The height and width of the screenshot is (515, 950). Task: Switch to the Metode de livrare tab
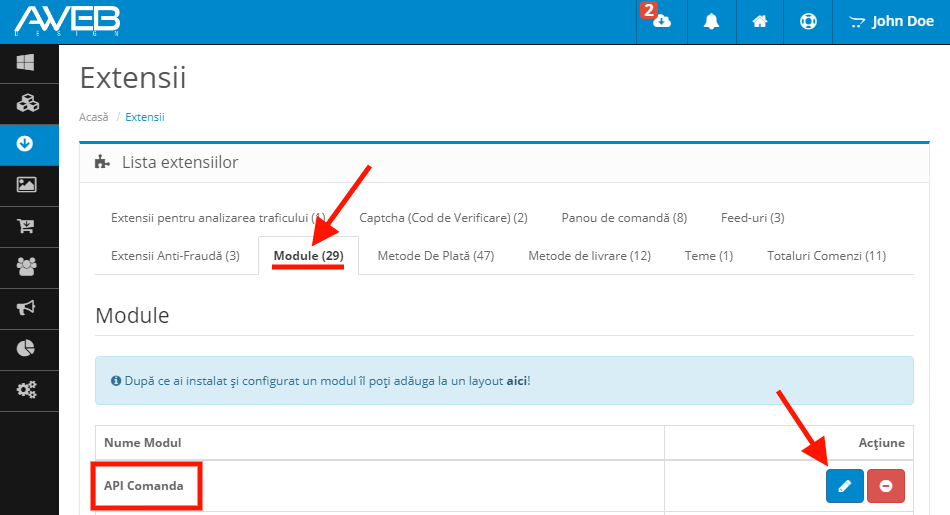(x=589, y=256)
